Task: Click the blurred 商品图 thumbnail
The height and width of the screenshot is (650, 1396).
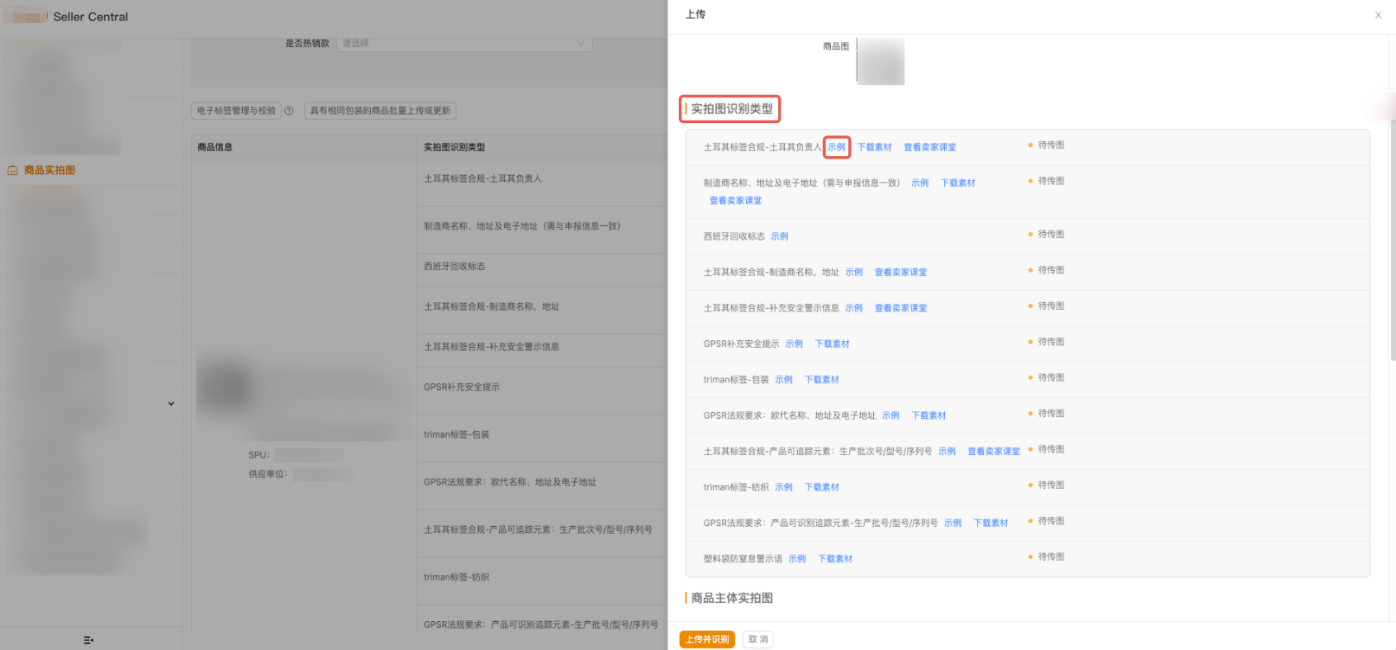Action: click(x=880, y=61)
